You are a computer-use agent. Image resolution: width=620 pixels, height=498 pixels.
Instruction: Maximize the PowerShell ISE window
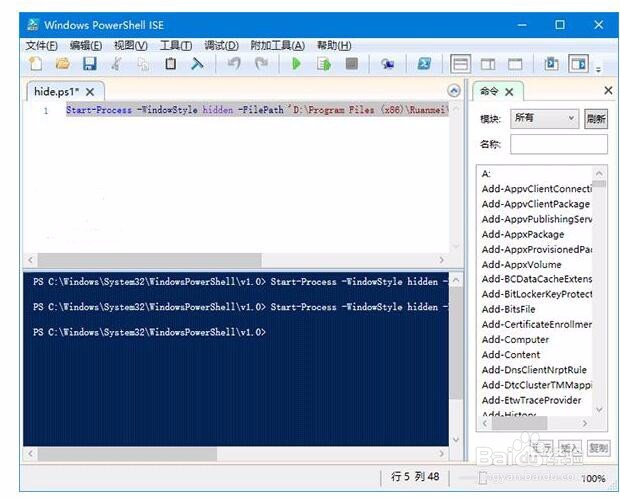560,25
